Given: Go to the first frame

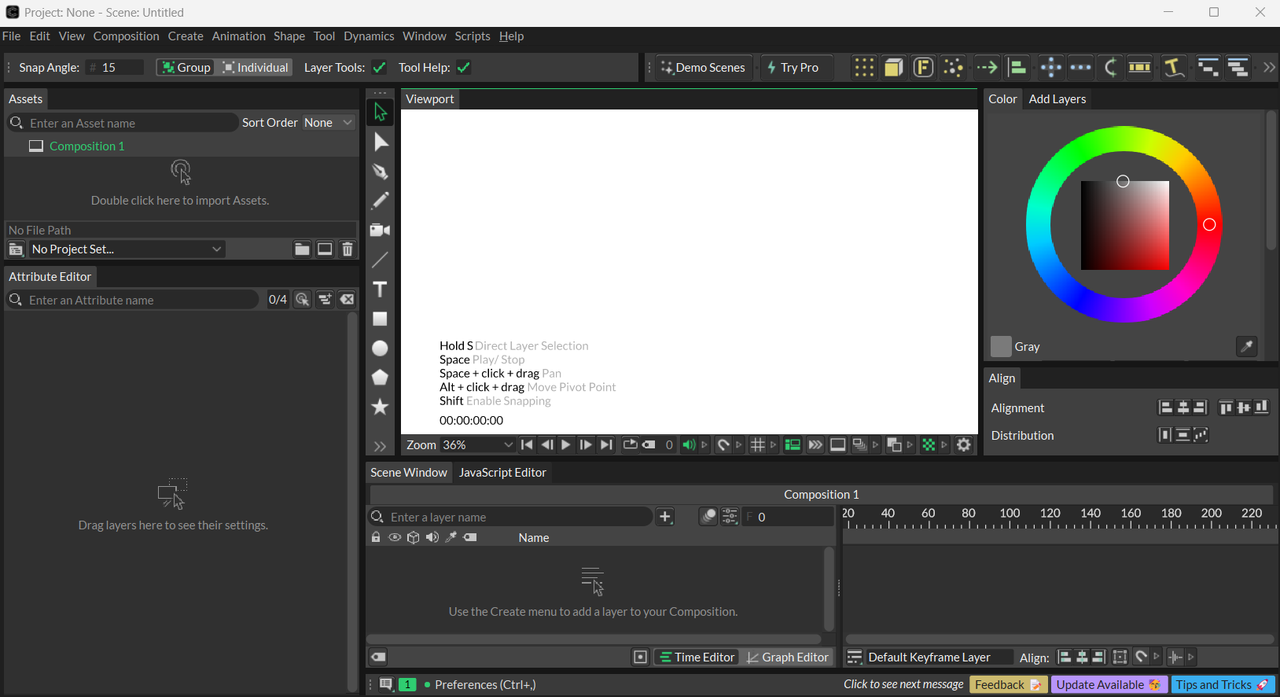Looking at the screenshot, I should 527,445.
